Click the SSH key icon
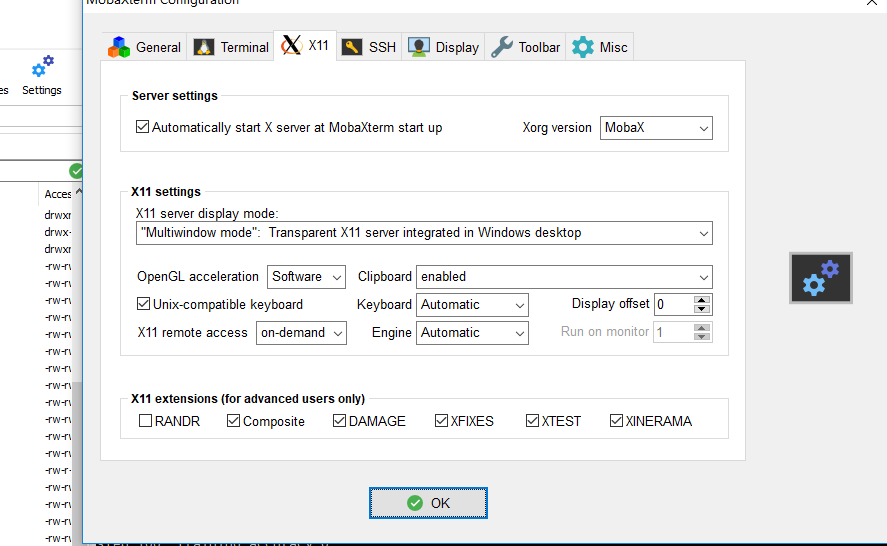 click(x=352, y=47)
